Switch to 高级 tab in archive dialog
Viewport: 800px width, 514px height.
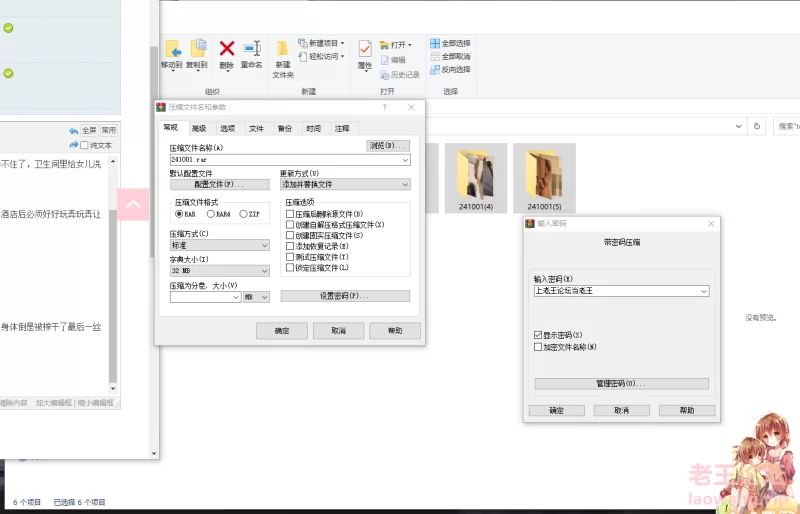click(x=199, y=129)
